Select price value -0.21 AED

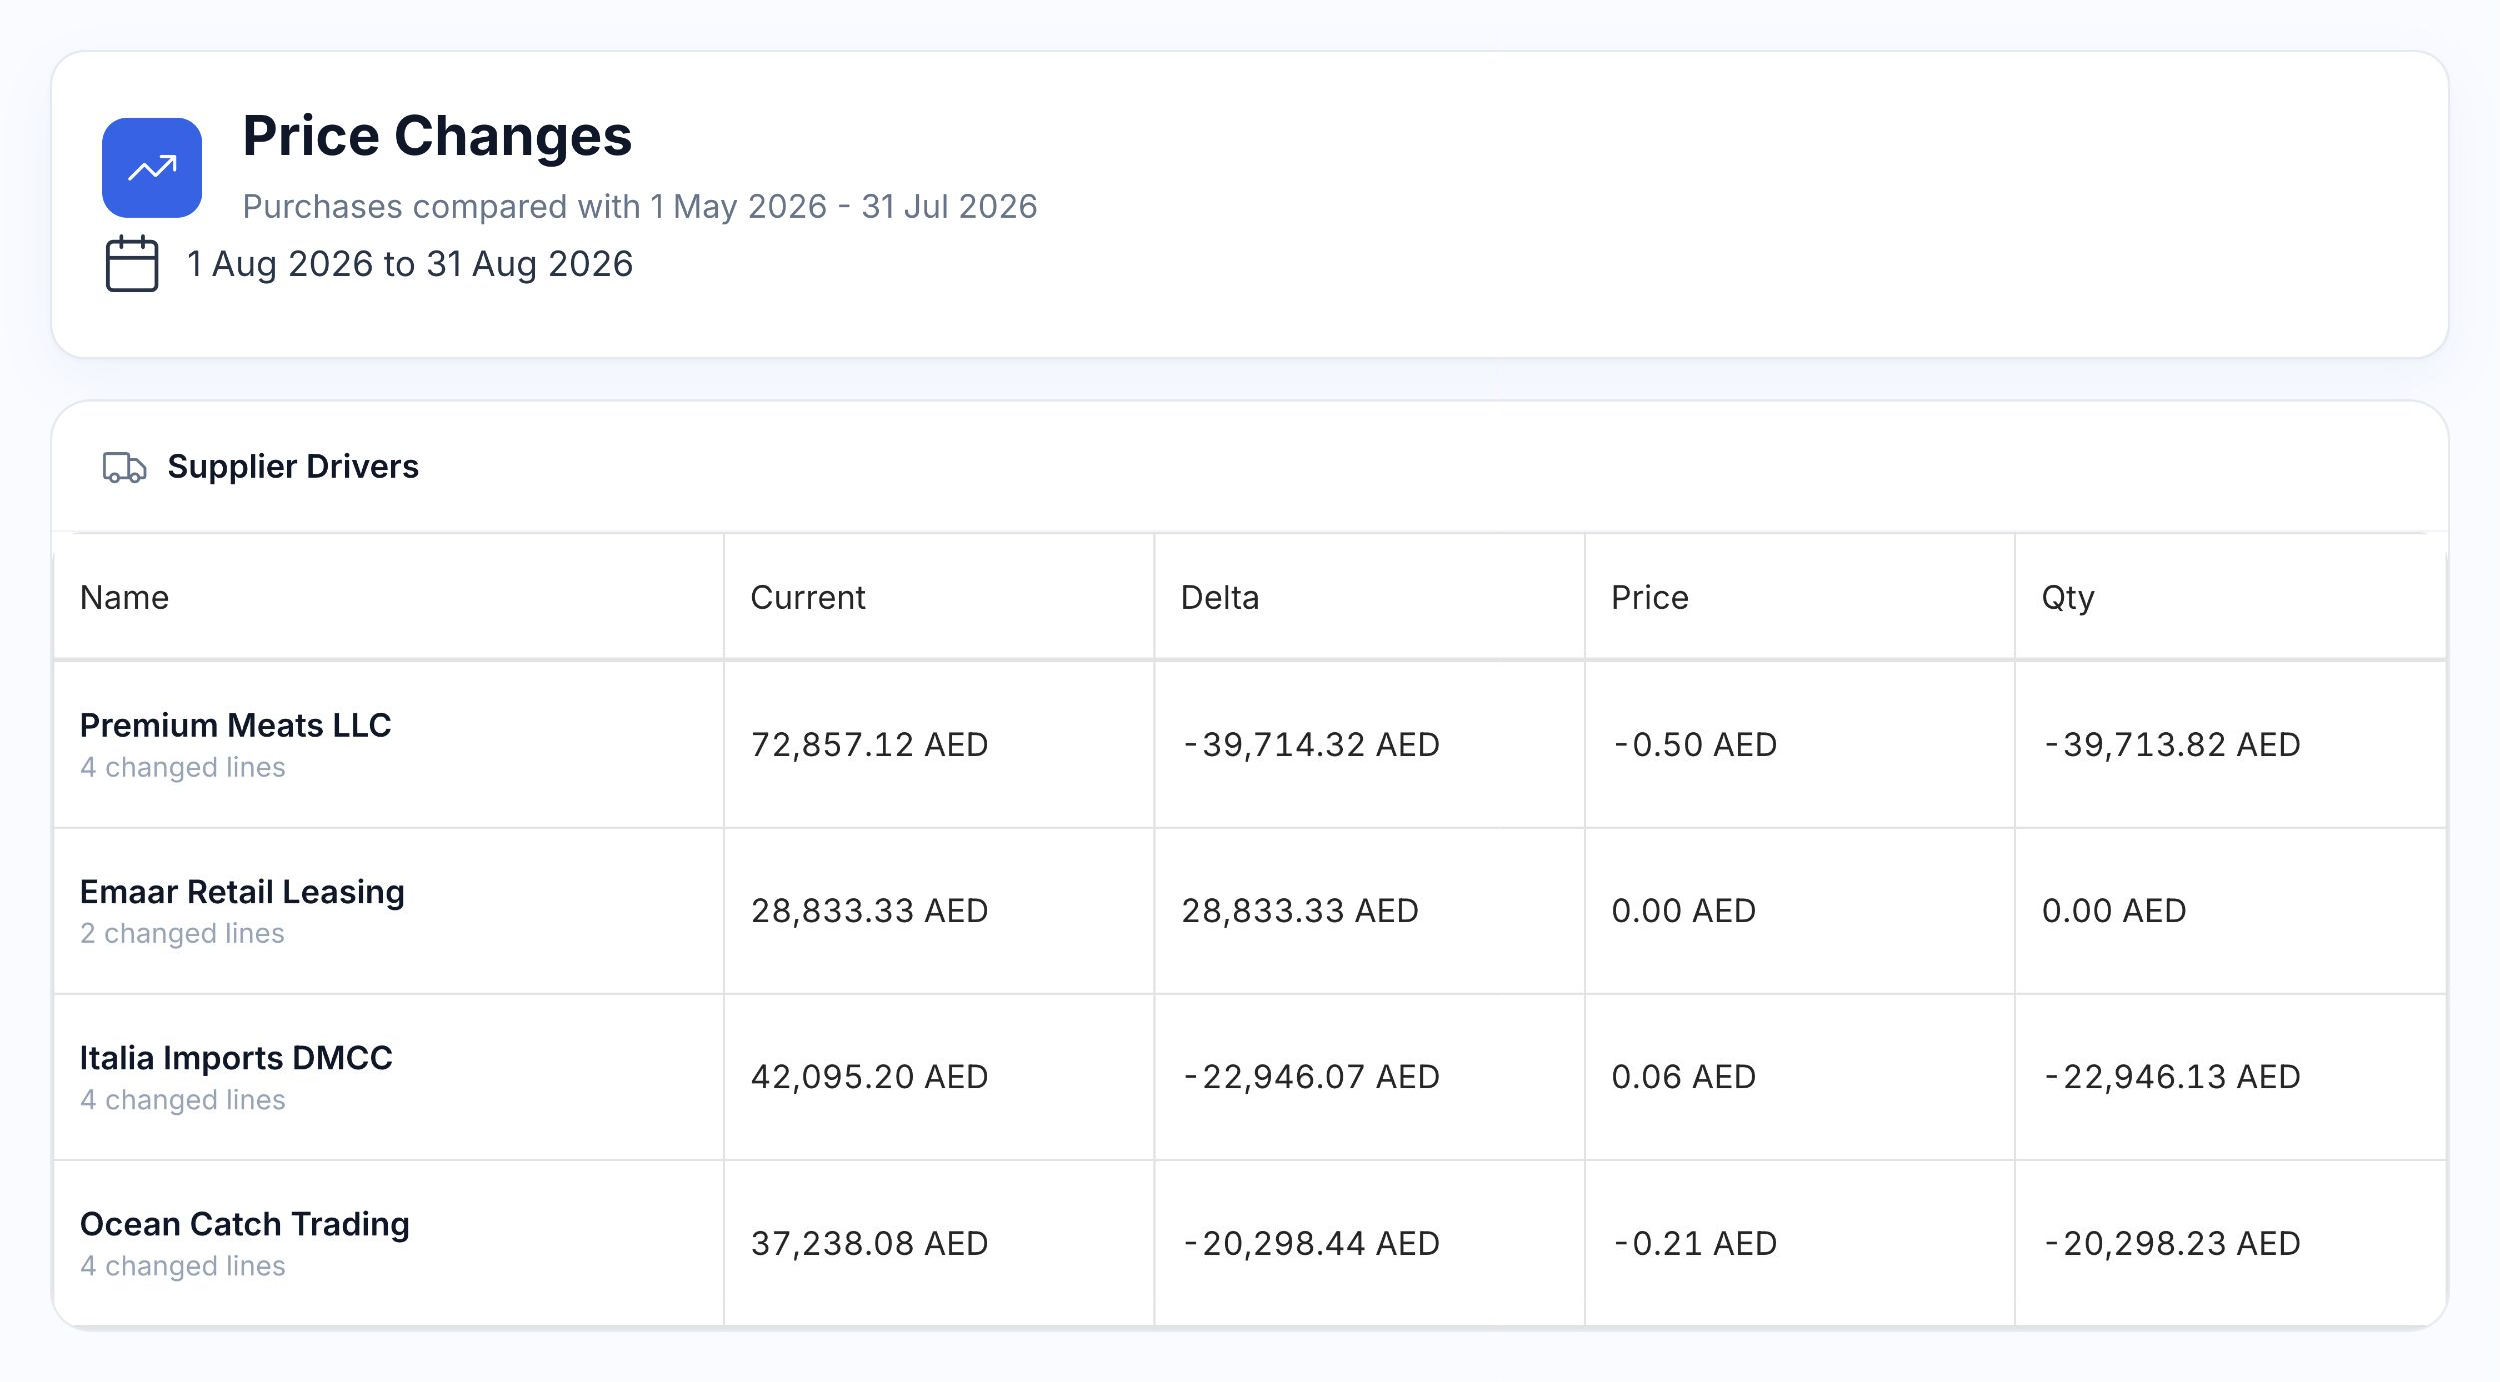[1695, 1244]
